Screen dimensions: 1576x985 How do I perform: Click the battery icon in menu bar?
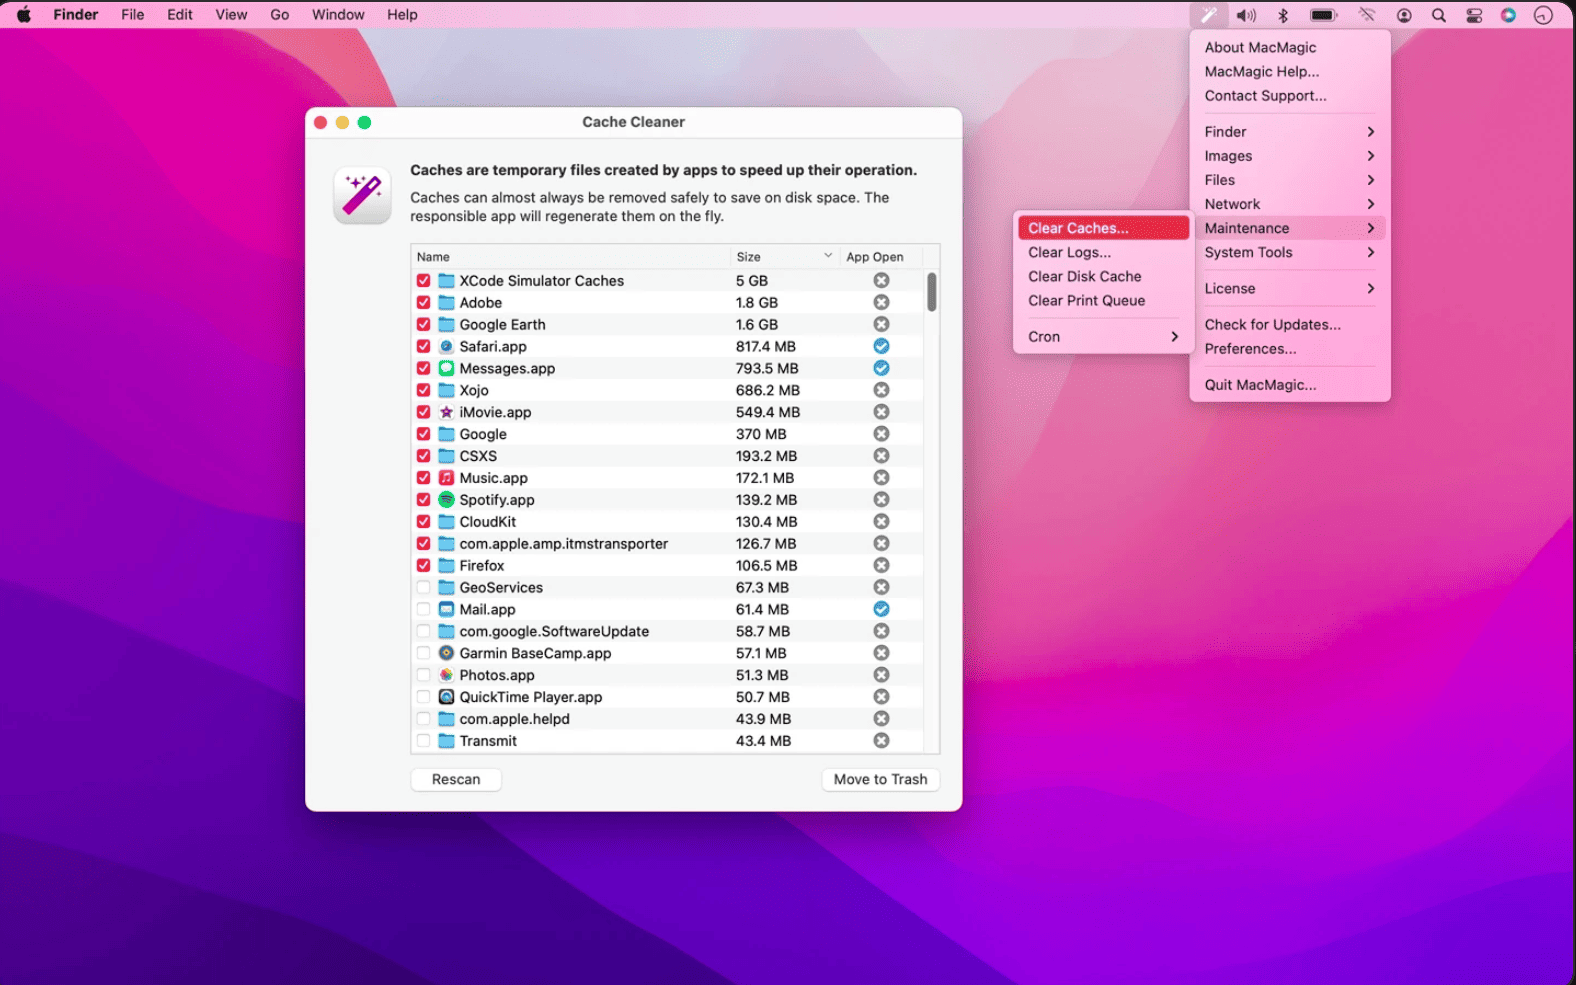point(1324,15)
